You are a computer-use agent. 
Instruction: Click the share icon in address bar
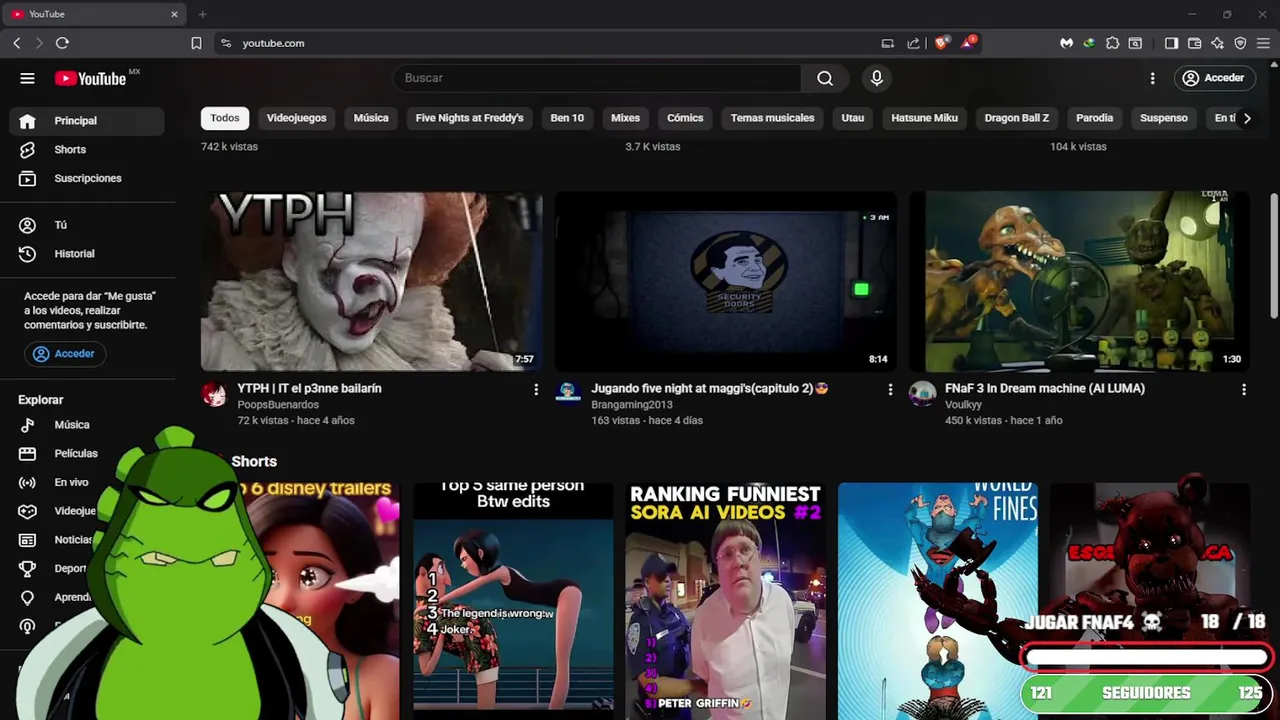coord(913,43)
